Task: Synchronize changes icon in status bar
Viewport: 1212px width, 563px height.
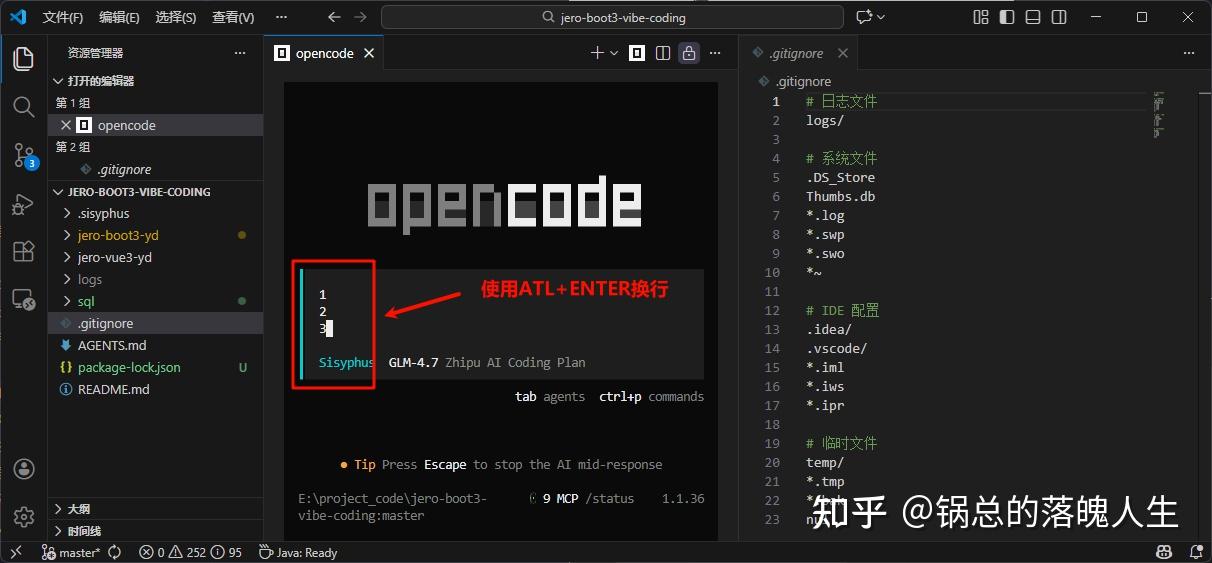Action: [x=114, y=552]
